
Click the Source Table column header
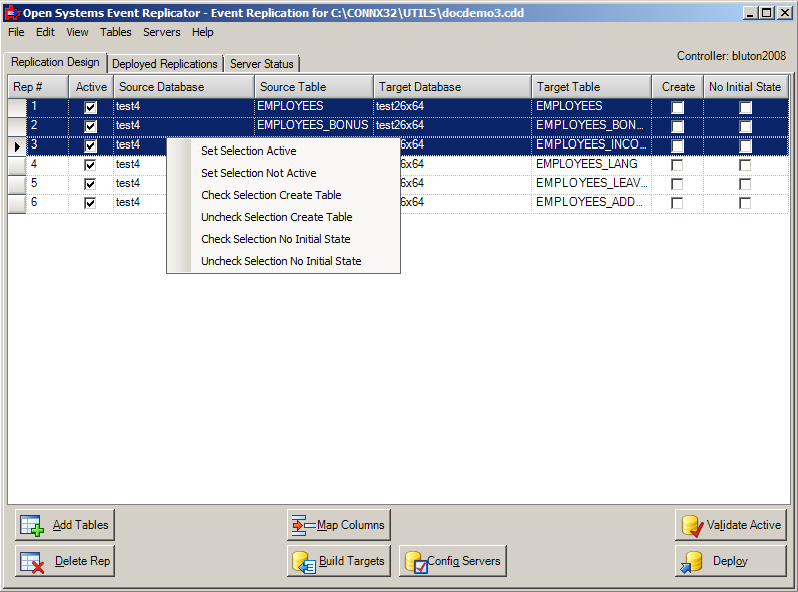(x=314, y=87)
